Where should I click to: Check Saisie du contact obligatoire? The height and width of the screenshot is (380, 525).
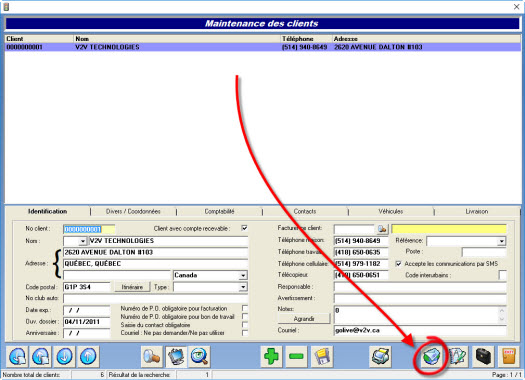(x=245, y=325)
